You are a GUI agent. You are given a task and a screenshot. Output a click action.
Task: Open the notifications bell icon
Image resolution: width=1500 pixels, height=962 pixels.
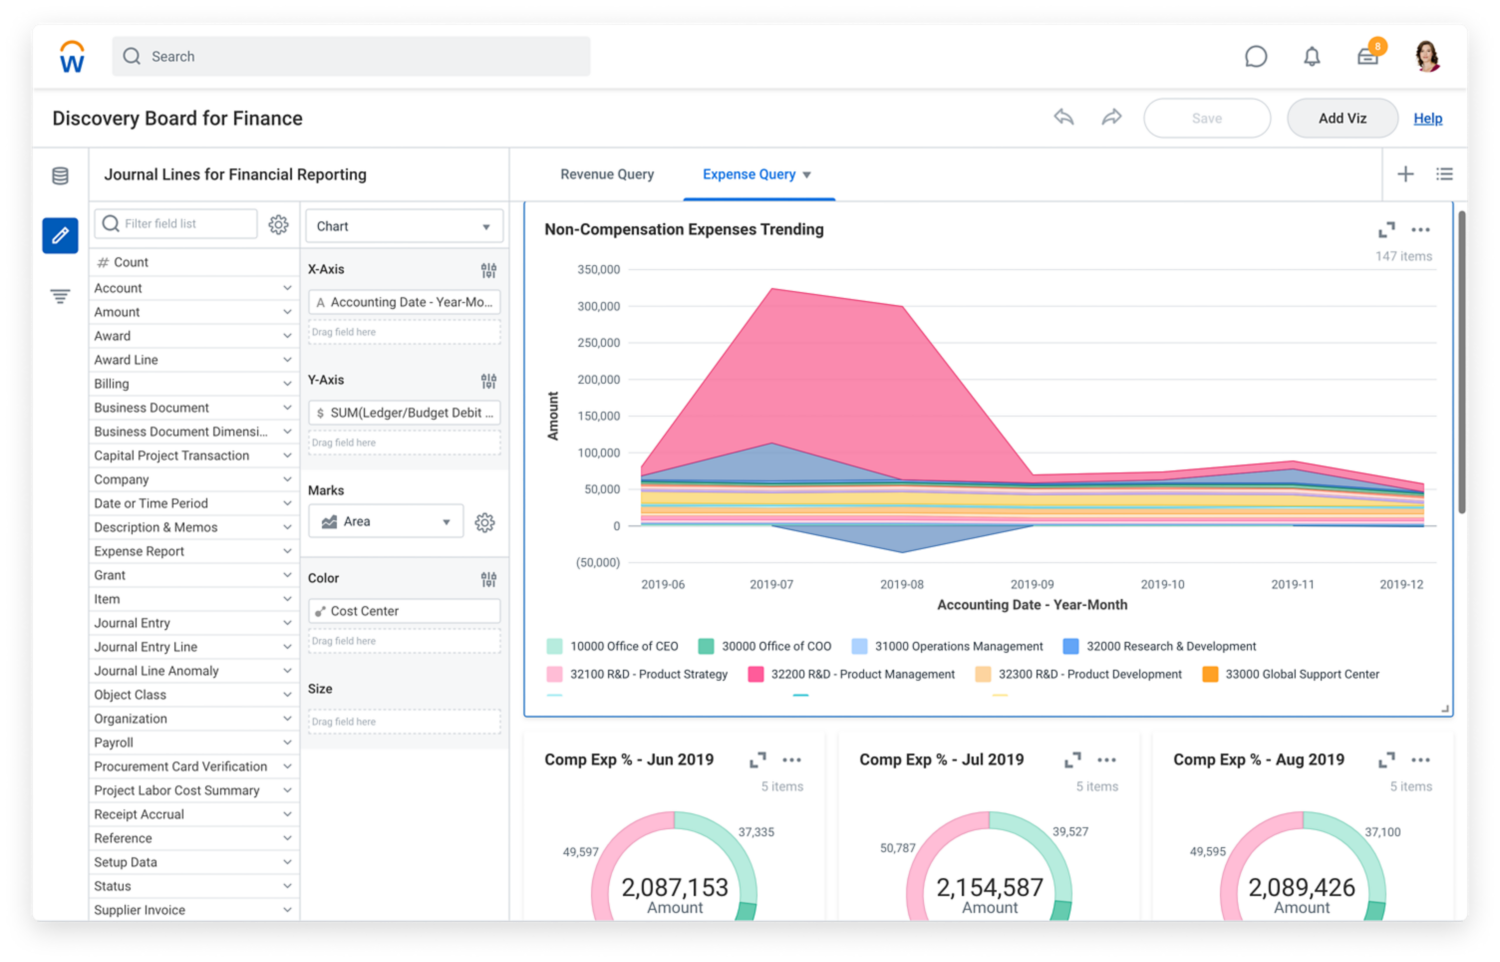coord(1312,56)
